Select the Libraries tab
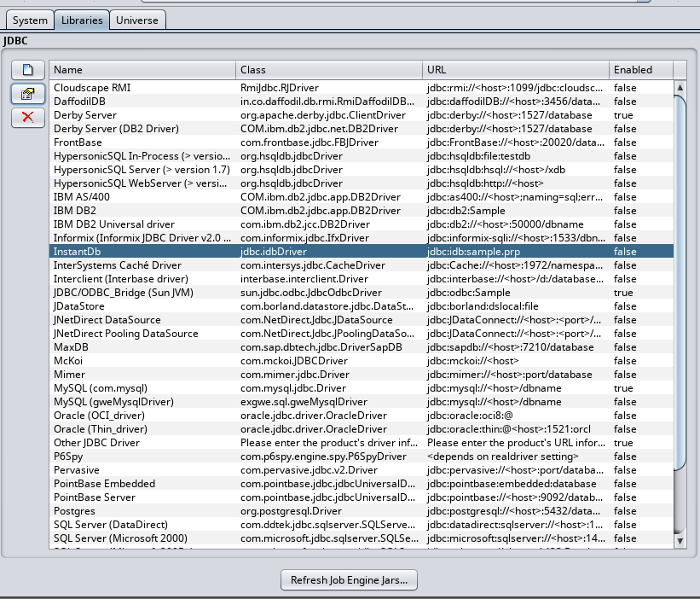 [80, 20]
